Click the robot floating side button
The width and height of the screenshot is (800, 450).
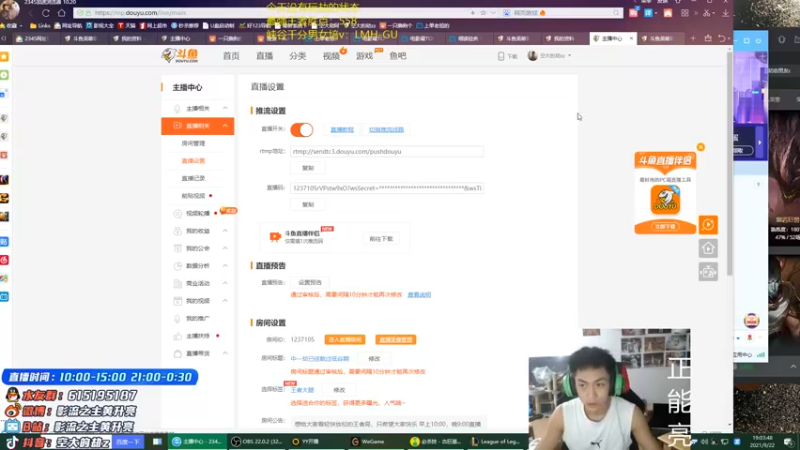[708, 272]
